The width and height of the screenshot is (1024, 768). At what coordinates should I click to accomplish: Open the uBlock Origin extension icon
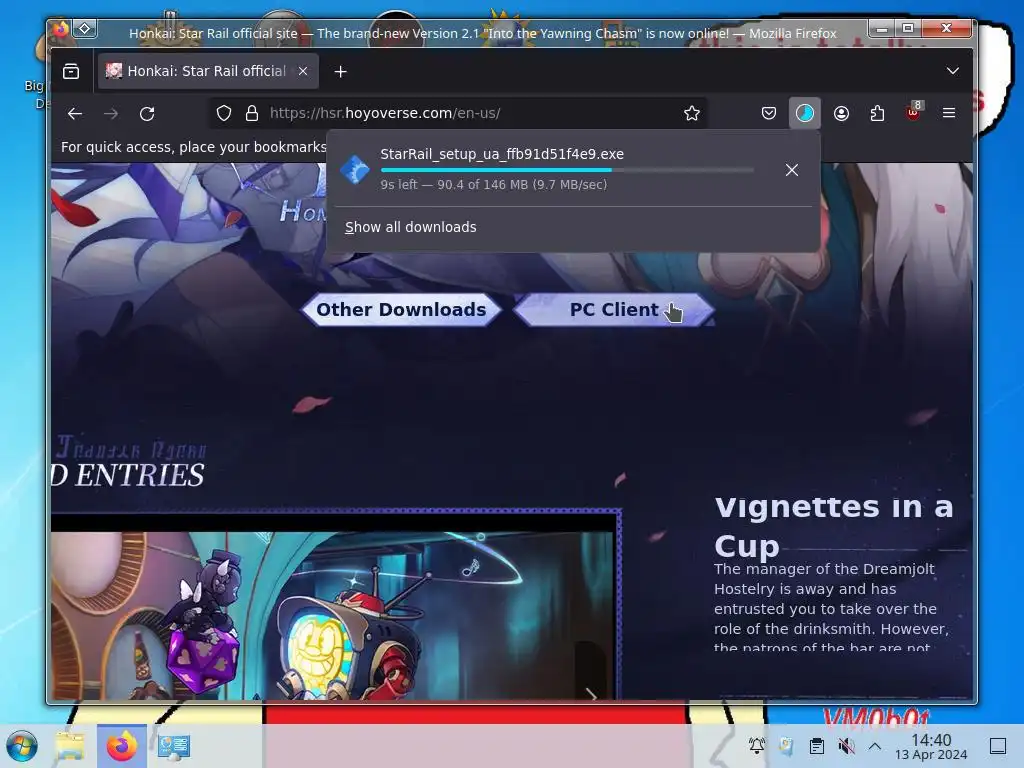(x=914, y=113)
